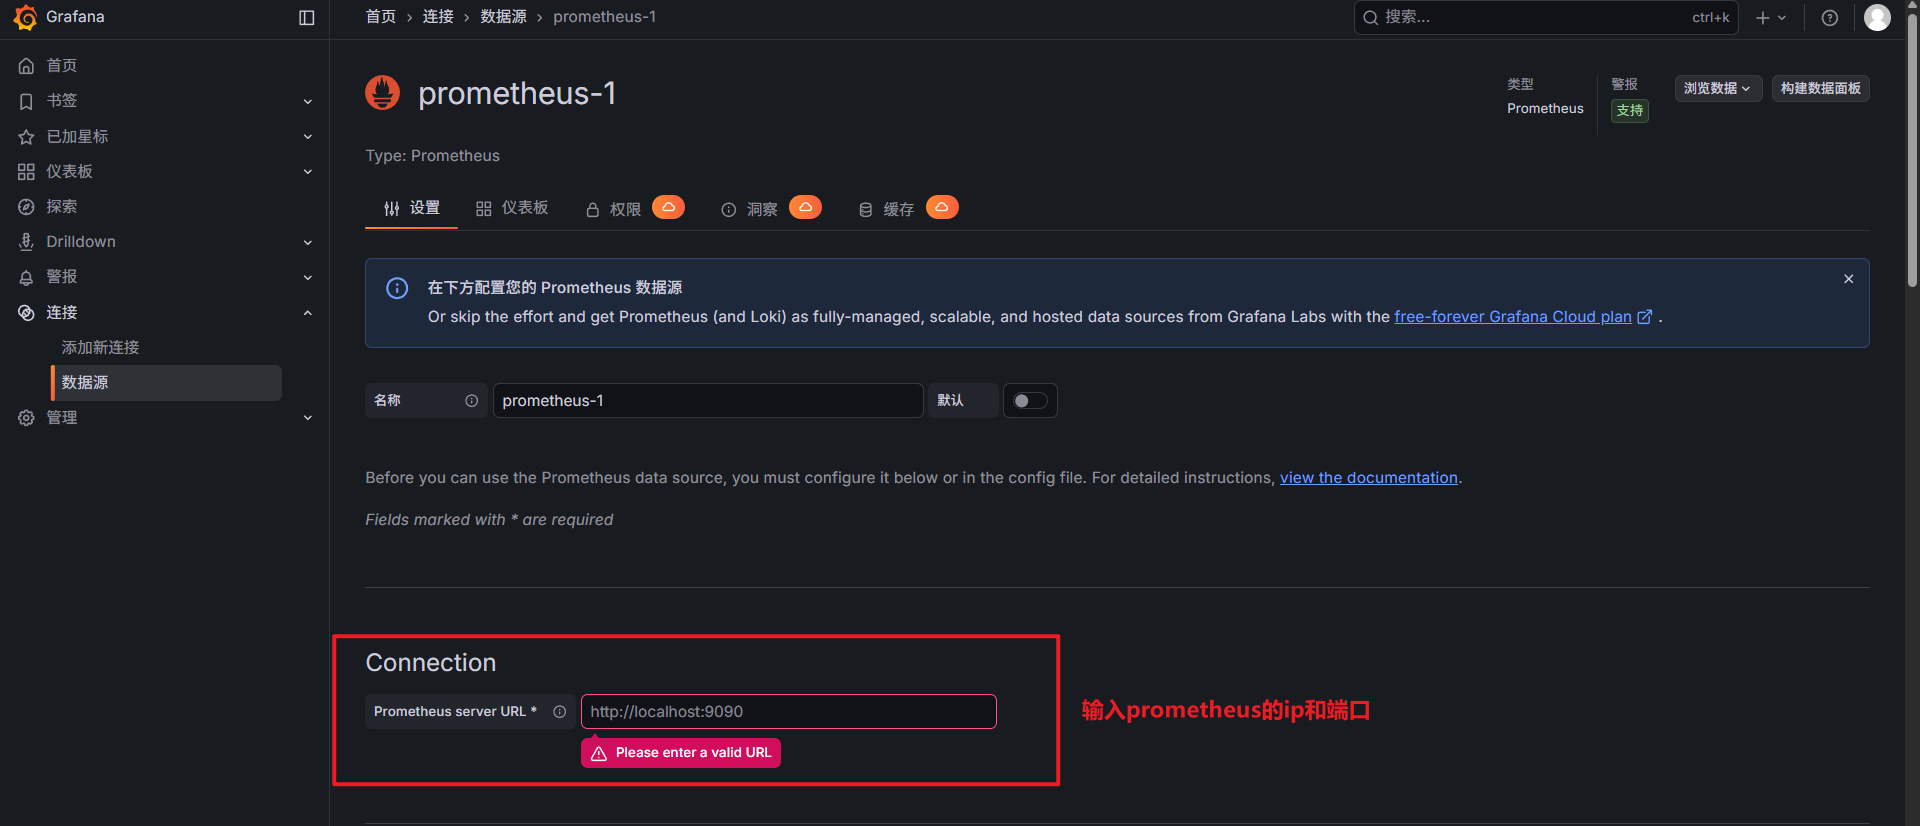
Task: Click the cloud badge next to 缓存
Action: [x=942, y=207]
